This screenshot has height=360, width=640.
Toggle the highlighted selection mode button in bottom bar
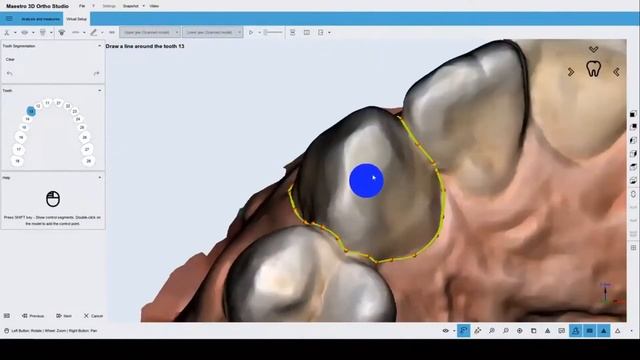(463, 331)
